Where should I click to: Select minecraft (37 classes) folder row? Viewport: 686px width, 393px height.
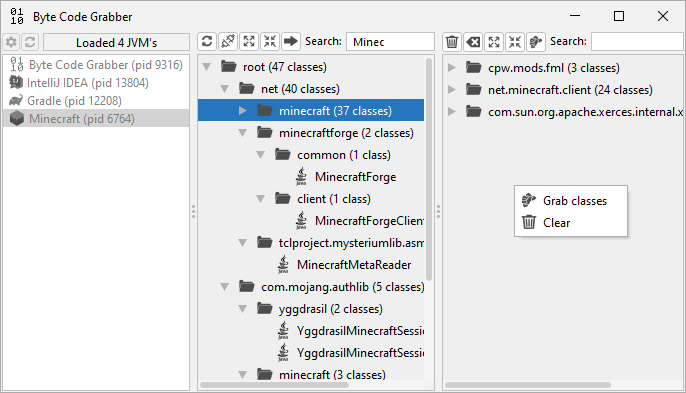pyautogui.click(x=311, y=111)
